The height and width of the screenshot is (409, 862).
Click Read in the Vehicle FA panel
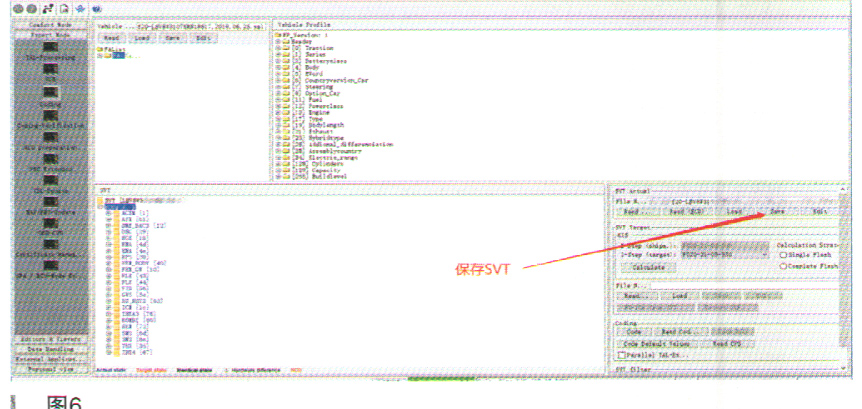tap(112, 38)
